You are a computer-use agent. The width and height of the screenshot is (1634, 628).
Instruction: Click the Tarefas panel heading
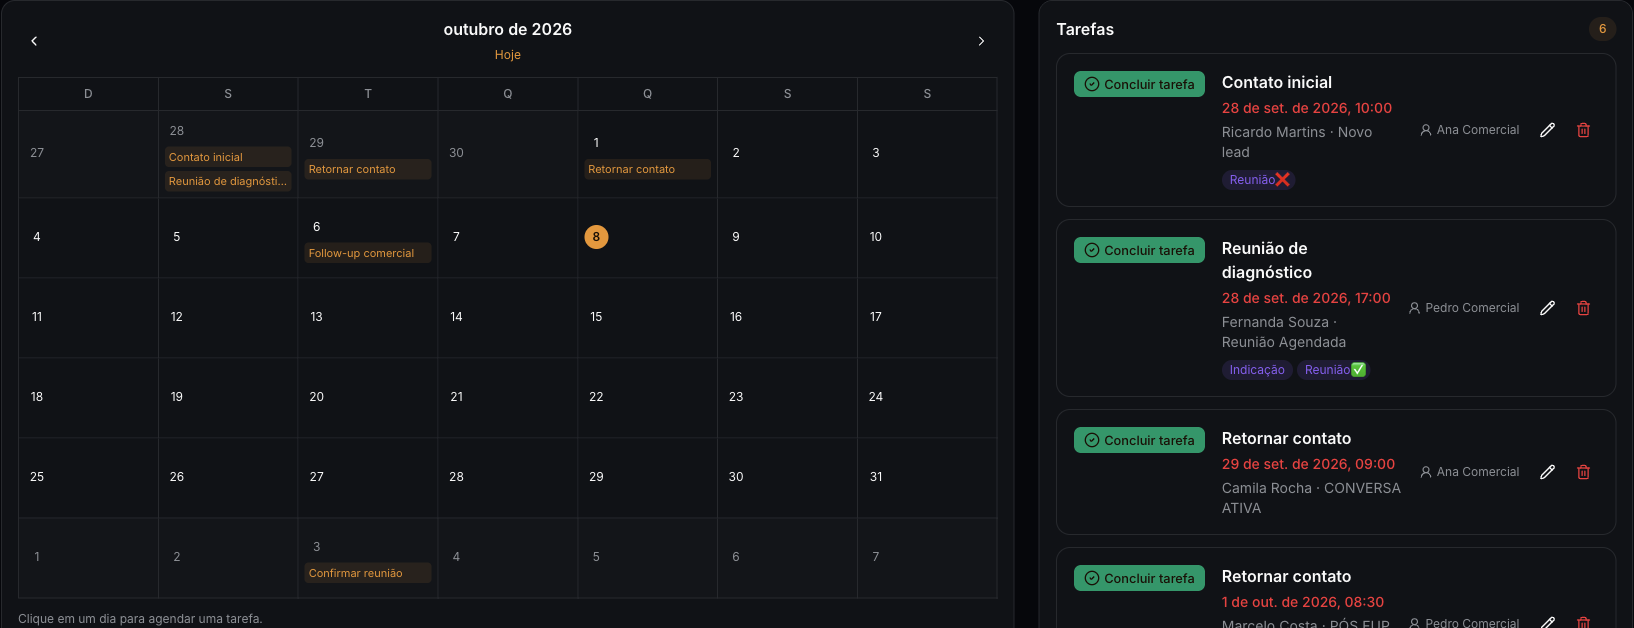pyautogui.click(x=1085, y=29)
